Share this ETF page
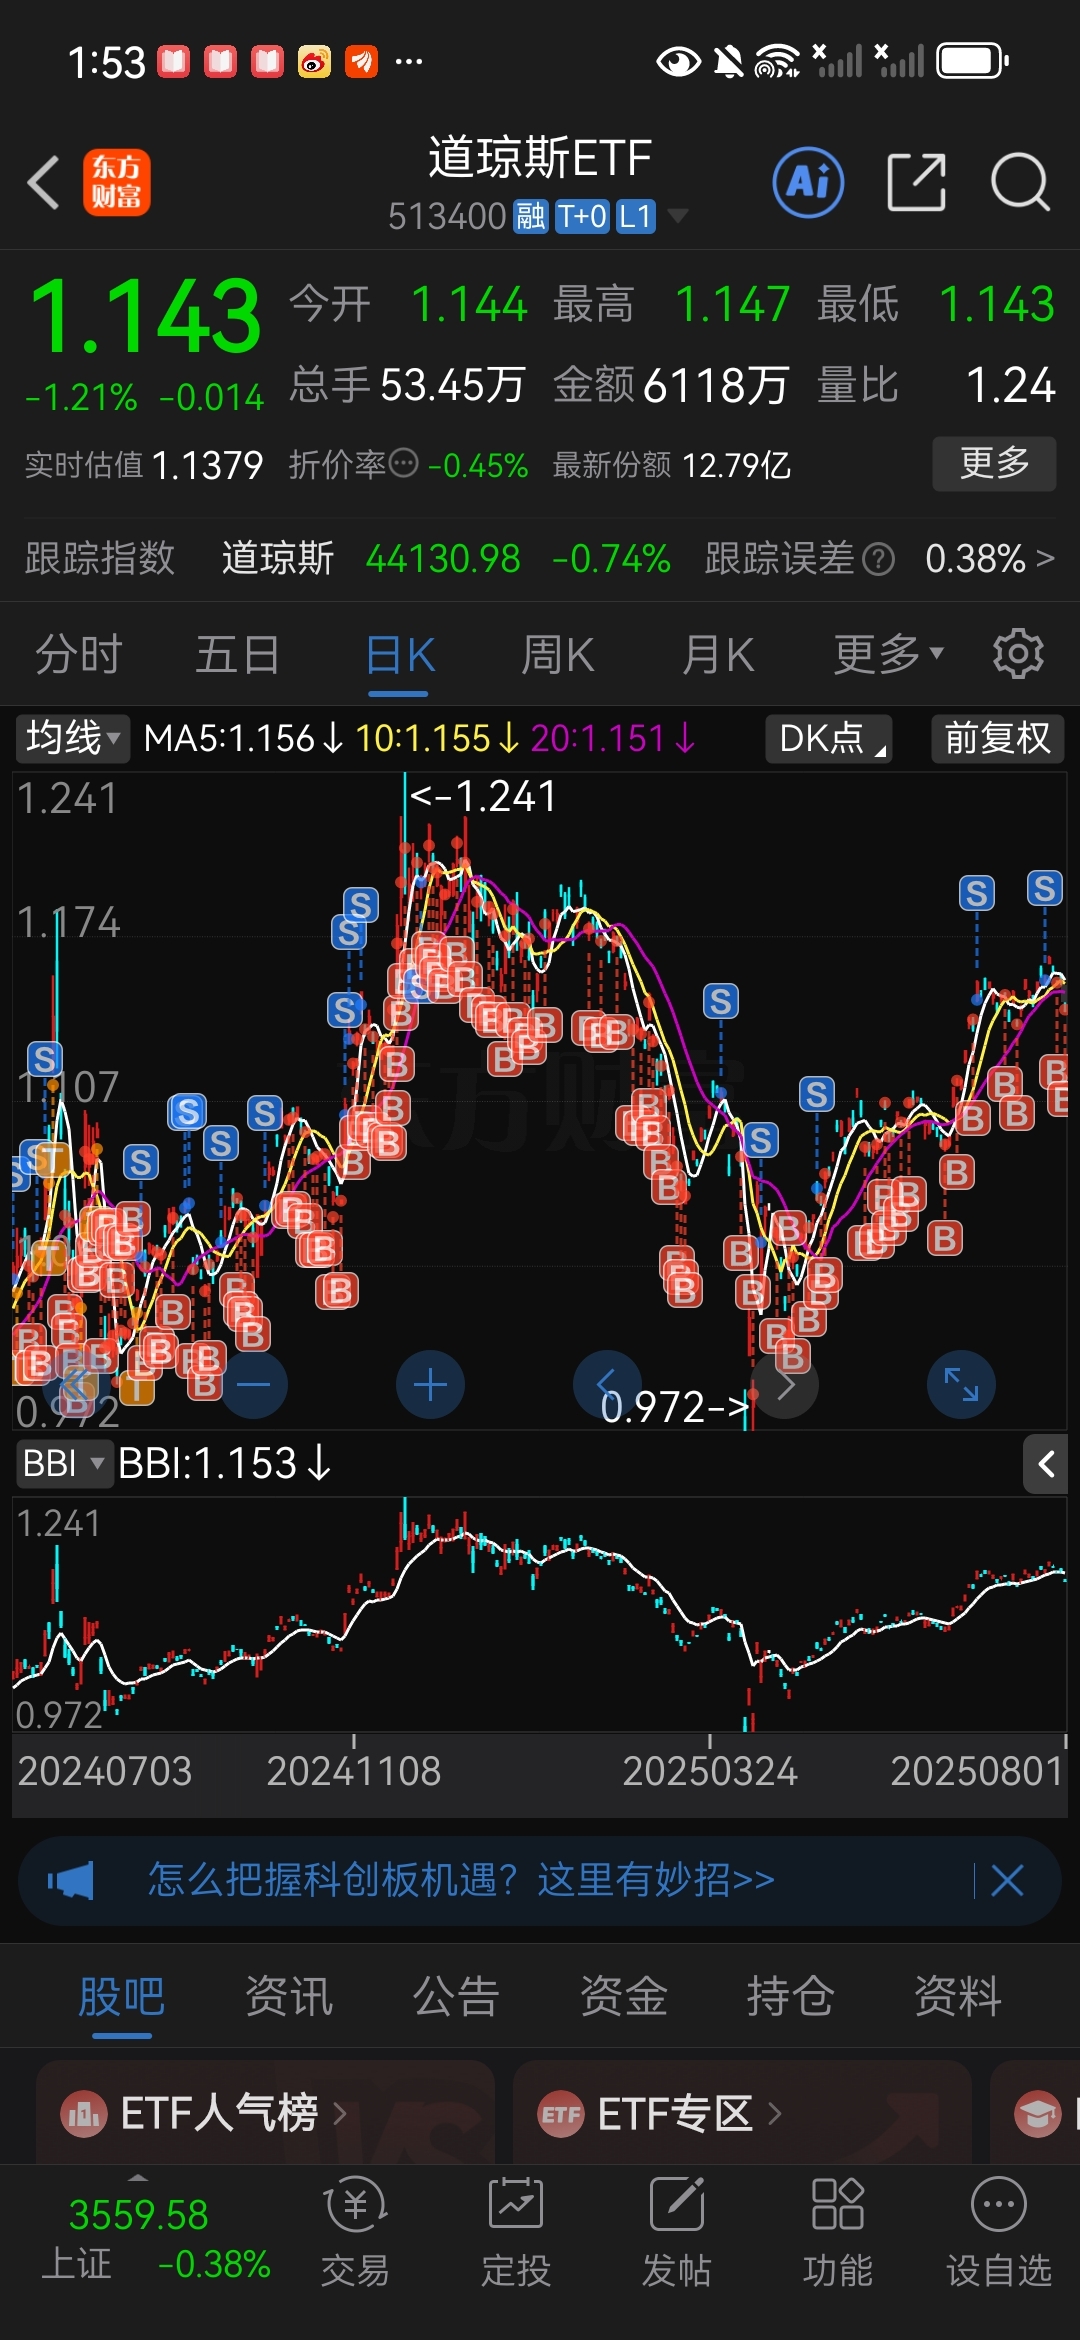The width and height of the screenshot is (1080, 2340). 916,183
